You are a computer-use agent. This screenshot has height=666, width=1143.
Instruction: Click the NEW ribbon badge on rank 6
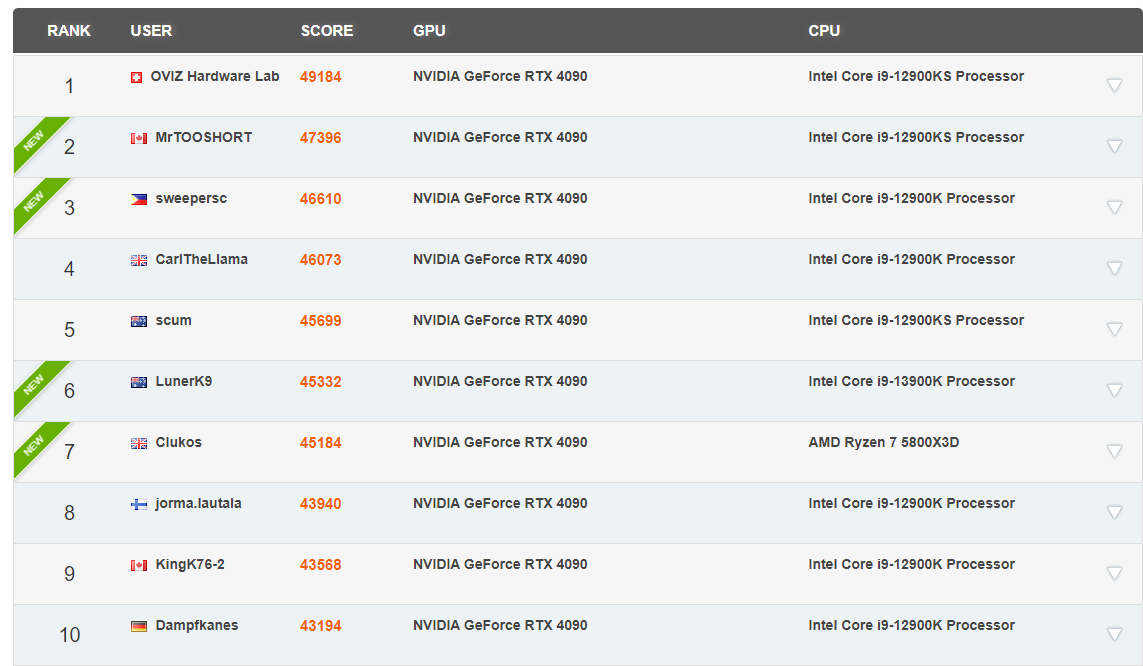pyautogui.click(x=34, y=383)
